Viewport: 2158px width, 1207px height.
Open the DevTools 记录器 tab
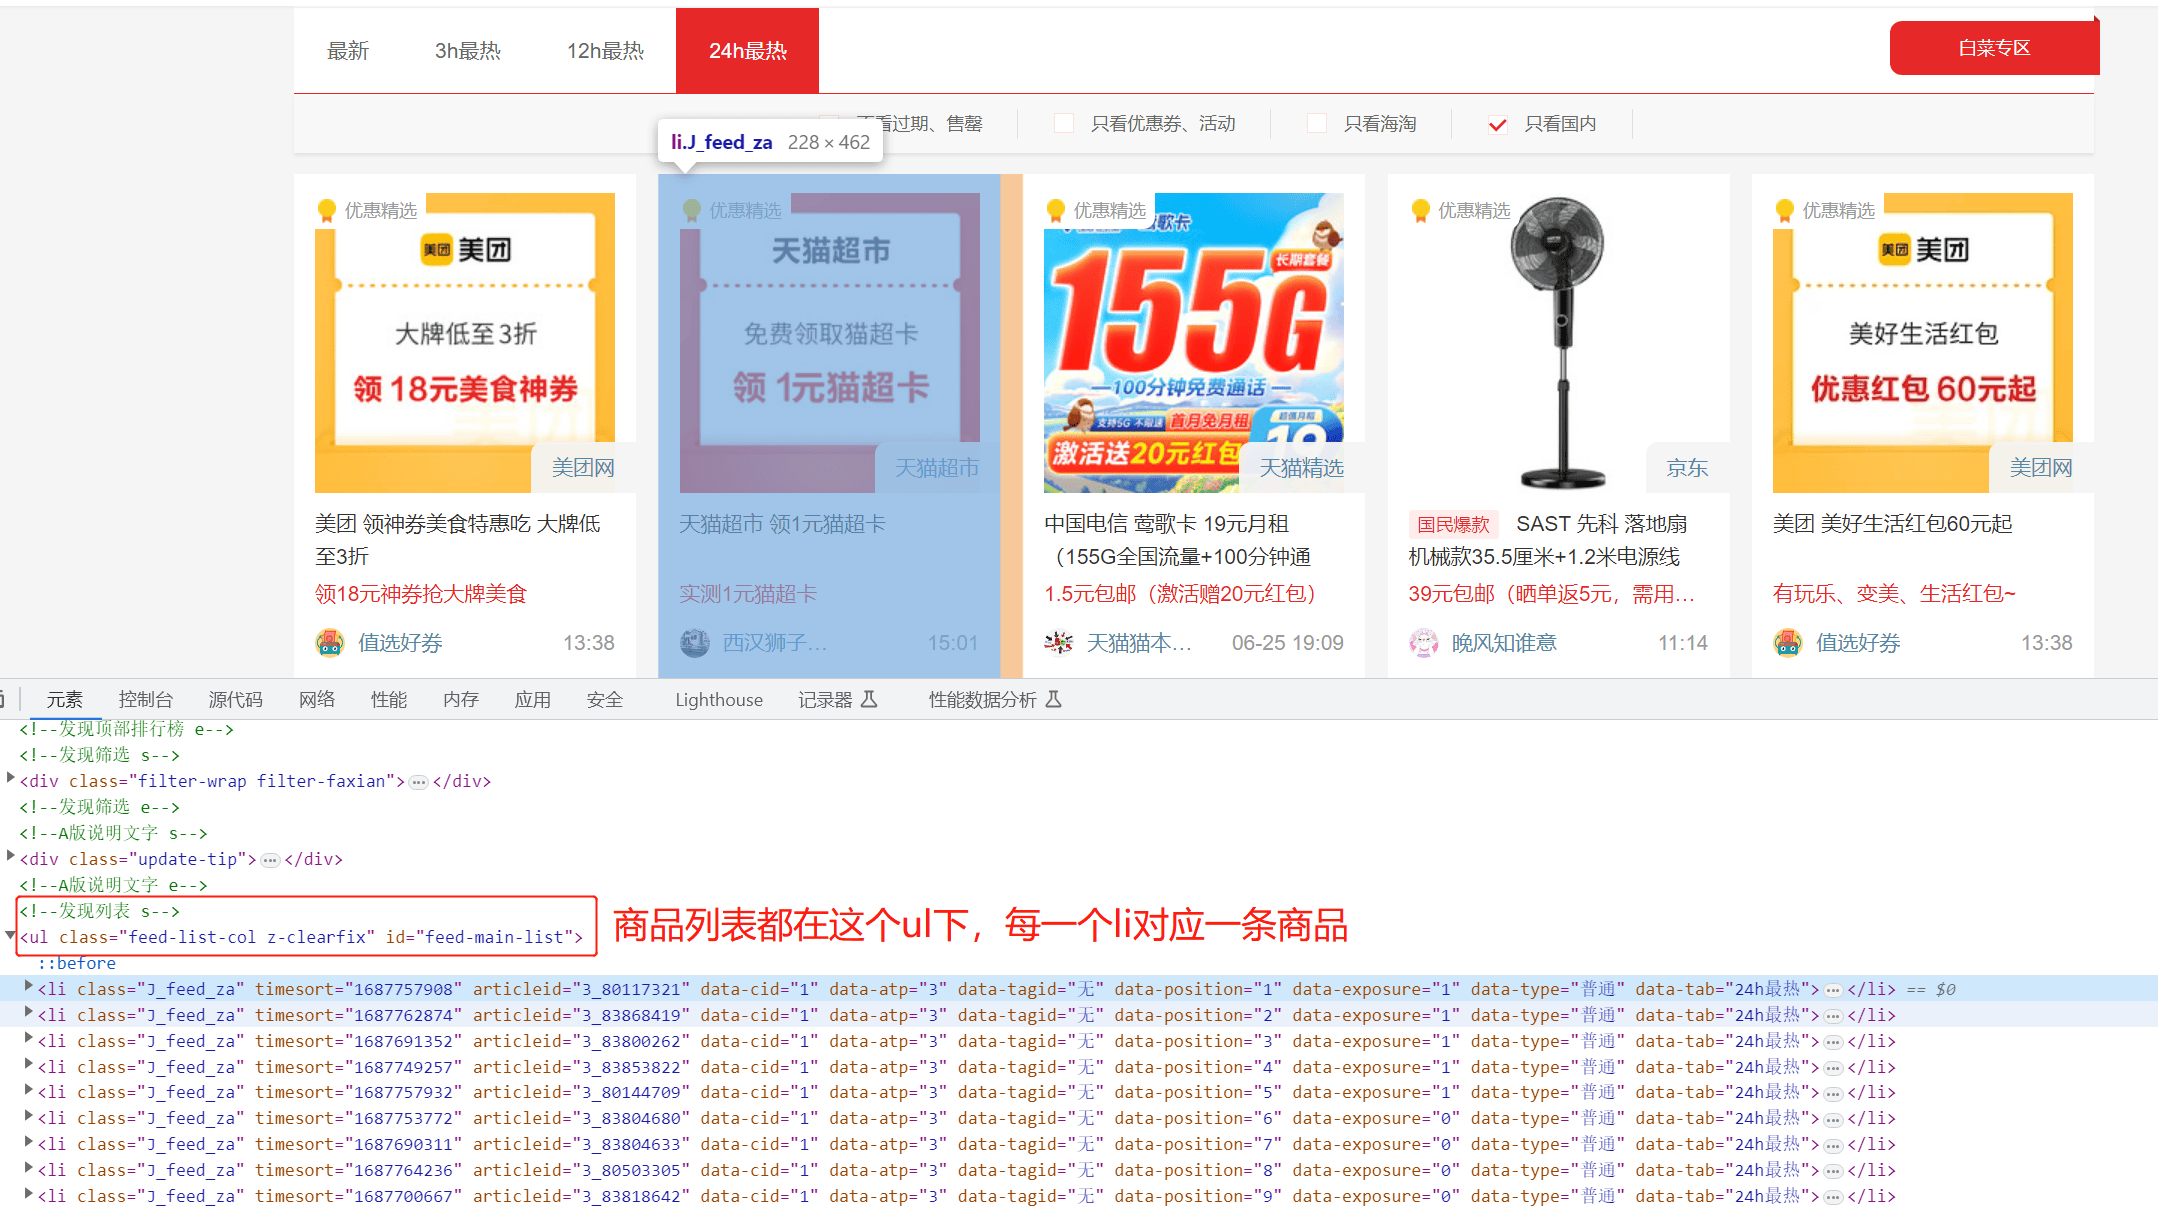pyautogui.click(x=838, y=700)
